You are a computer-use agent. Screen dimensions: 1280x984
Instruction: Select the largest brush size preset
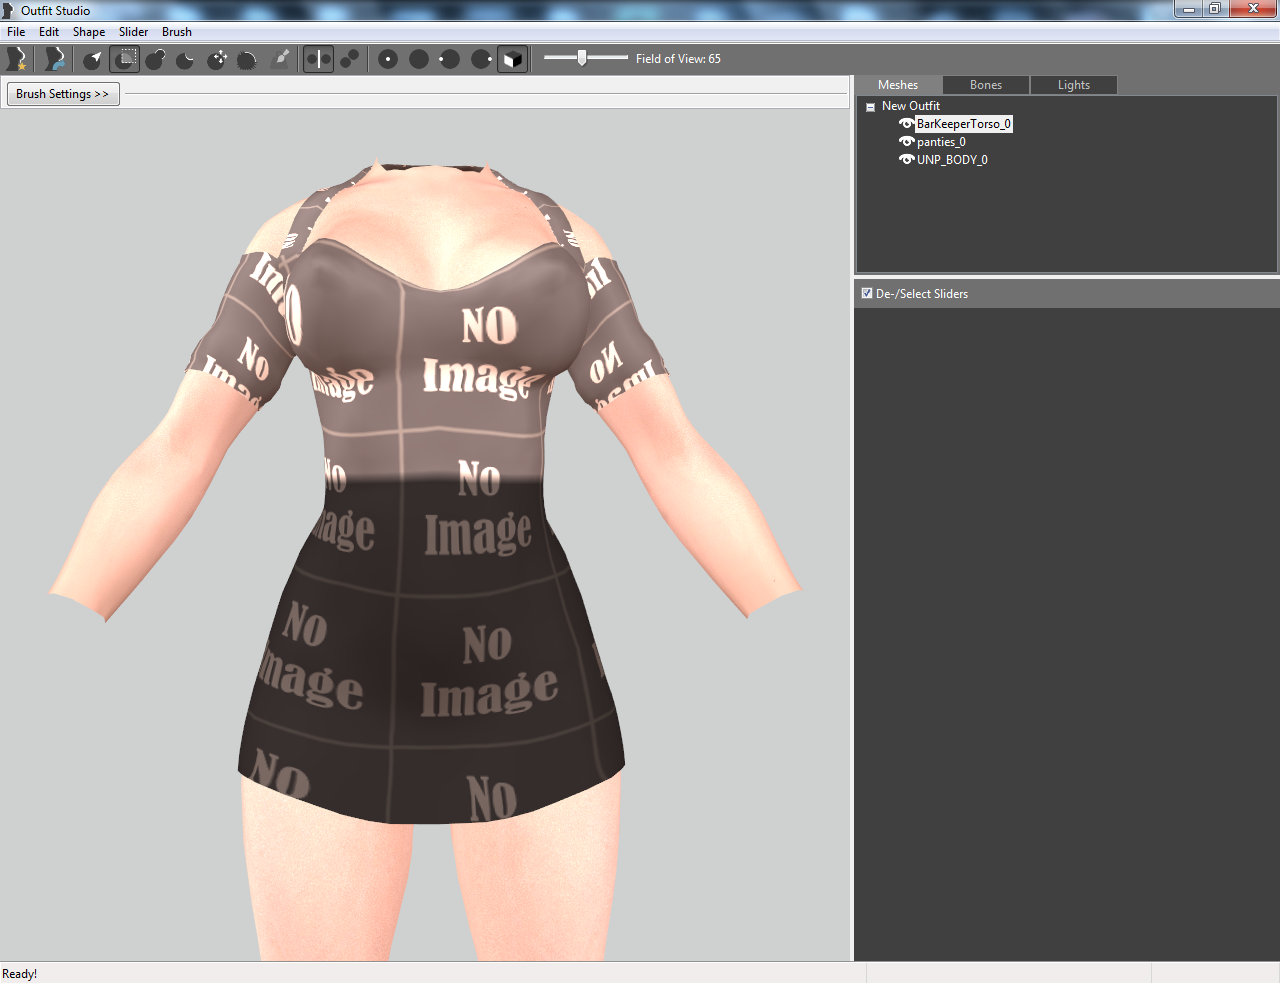(x=480, y=58)
